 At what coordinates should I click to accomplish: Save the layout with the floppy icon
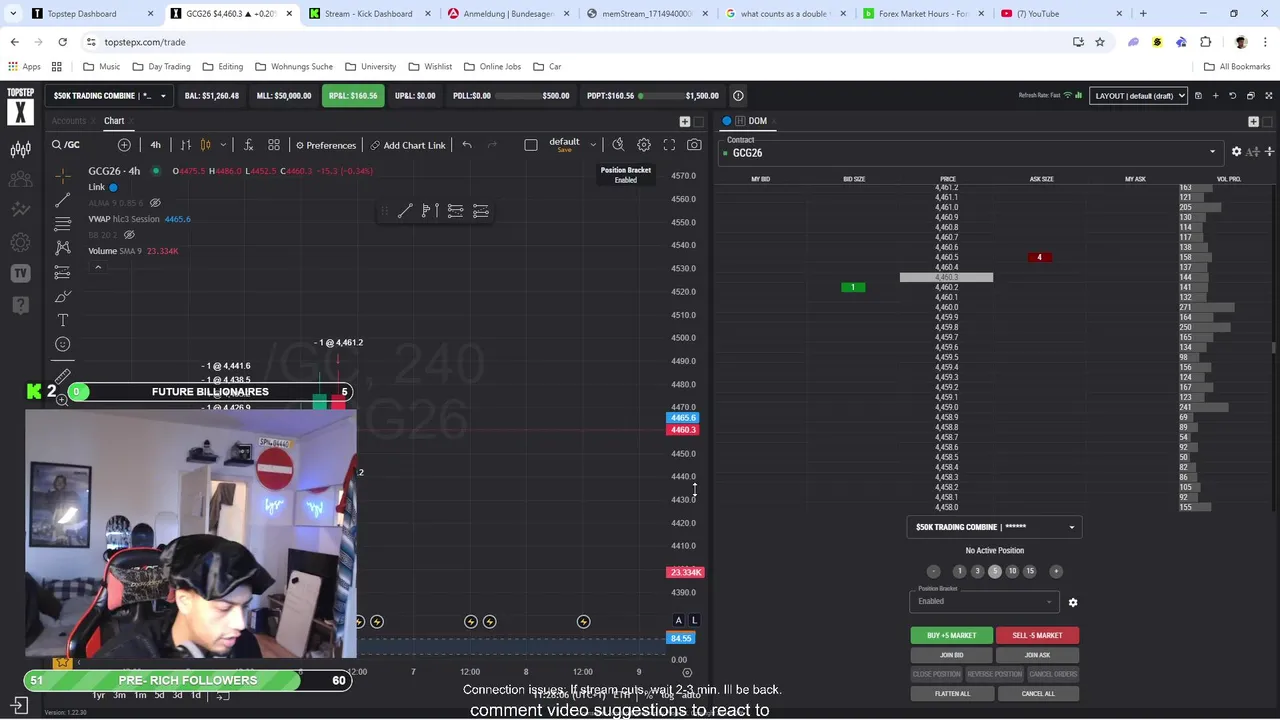click(x=1198, y=96)
